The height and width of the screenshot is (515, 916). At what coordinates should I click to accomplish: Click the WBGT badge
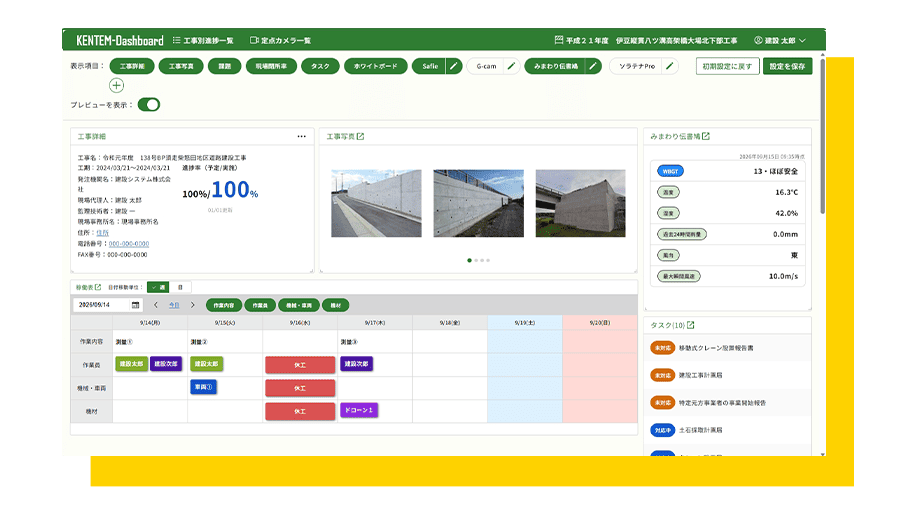click(x=670, y=171)
